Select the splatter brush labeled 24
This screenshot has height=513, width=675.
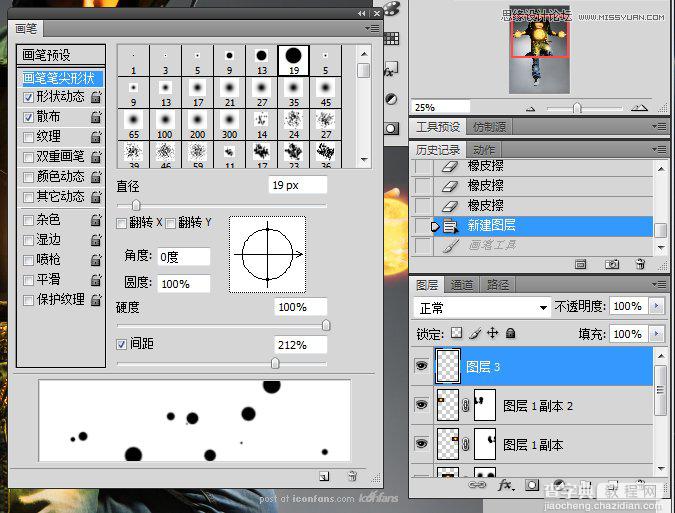pos(294,125)
